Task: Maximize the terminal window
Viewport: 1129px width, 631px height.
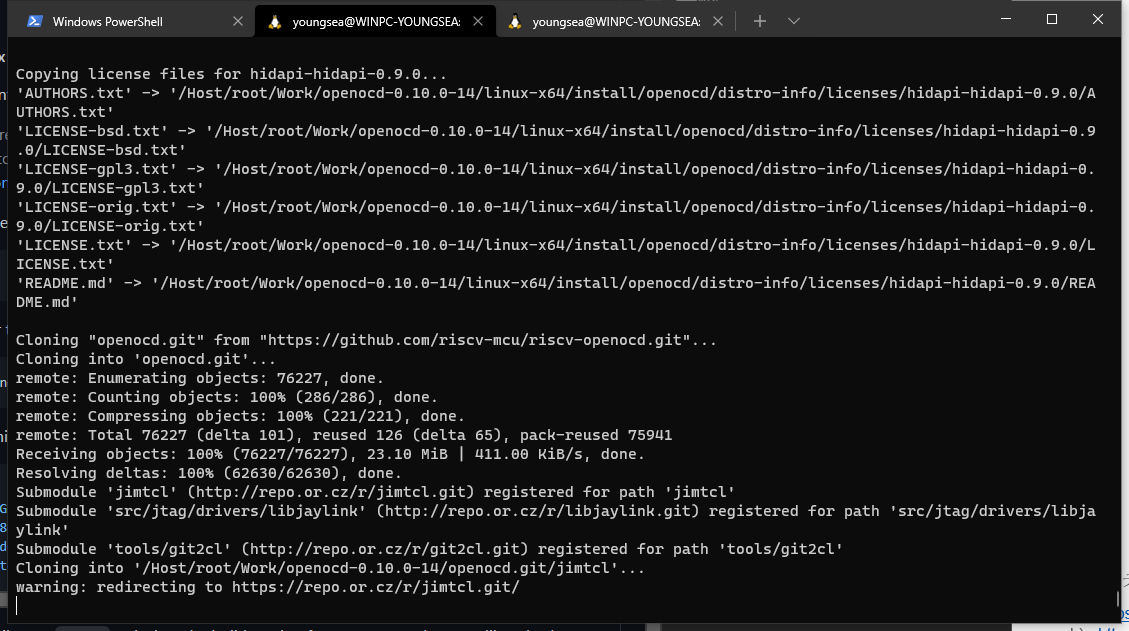Action: (x=1052, y=19)
